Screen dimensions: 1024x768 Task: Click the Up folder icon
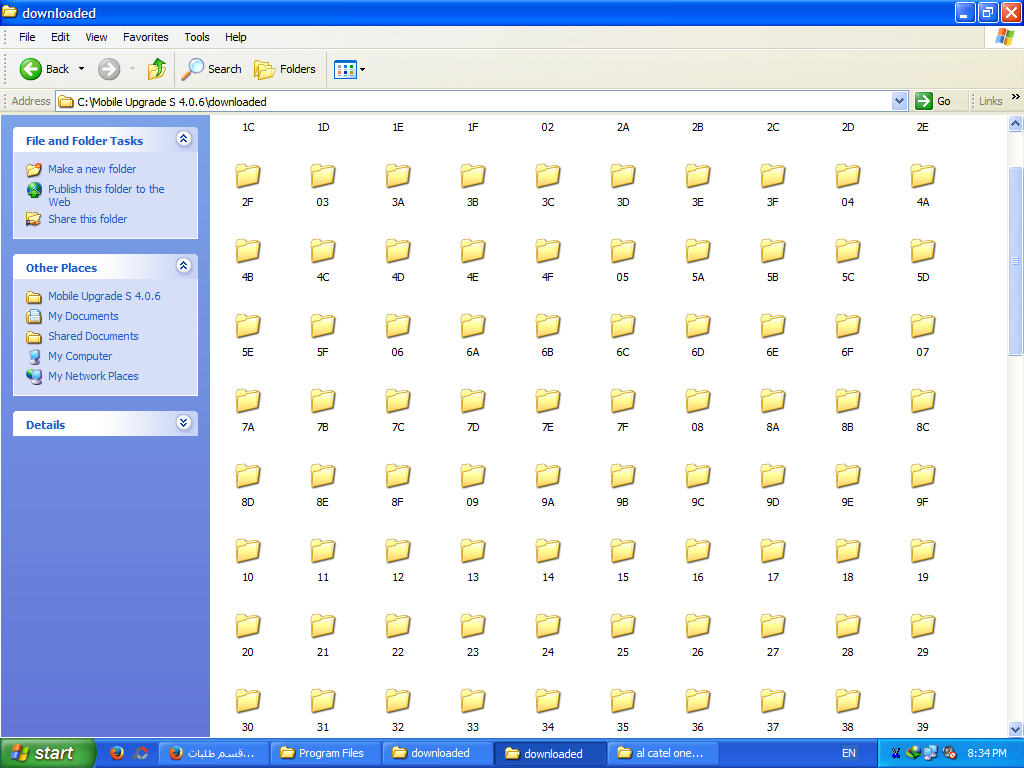coord(157,69)
